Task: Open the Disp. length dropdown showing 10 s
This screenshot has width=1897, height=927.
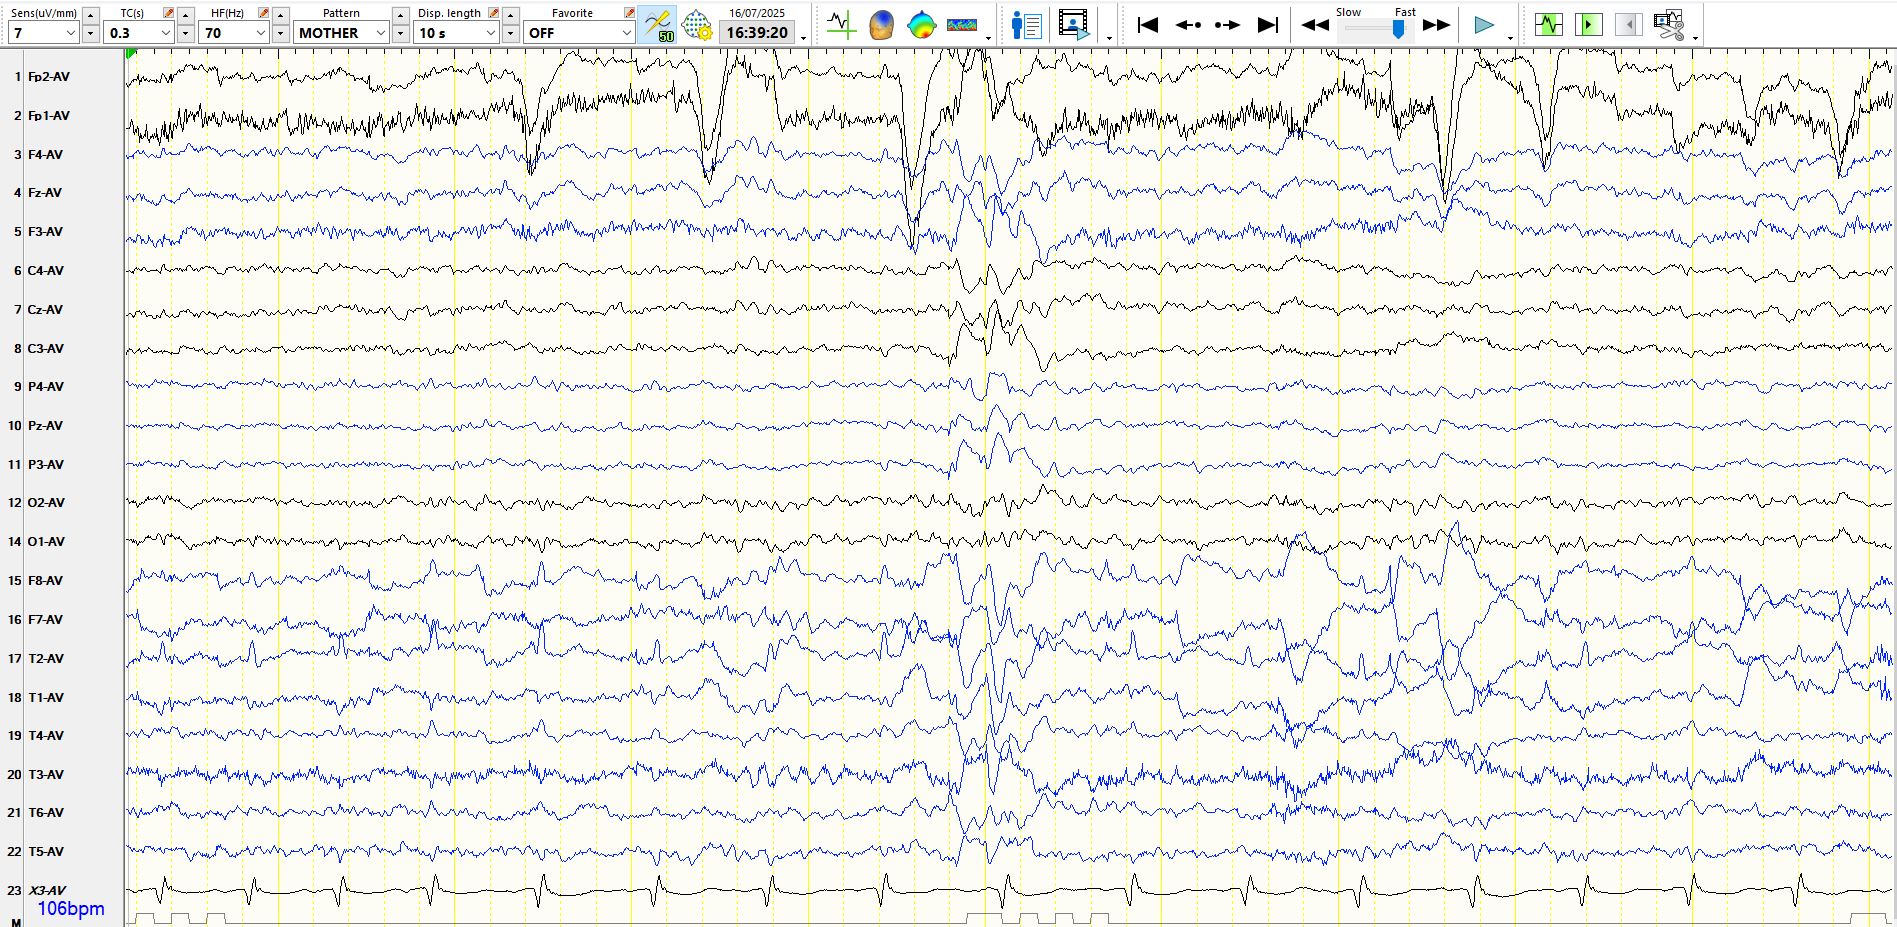Action: click(x=456, y=33)
